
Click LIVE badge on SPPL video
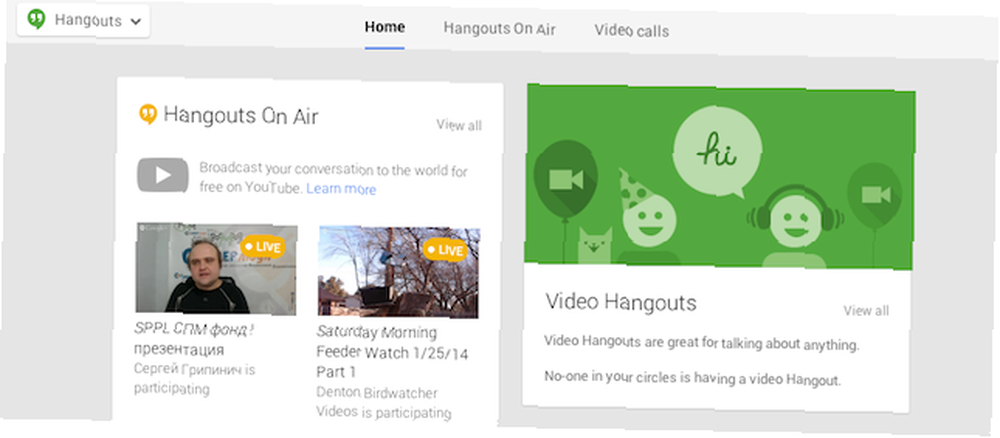[x=262, y=247]
